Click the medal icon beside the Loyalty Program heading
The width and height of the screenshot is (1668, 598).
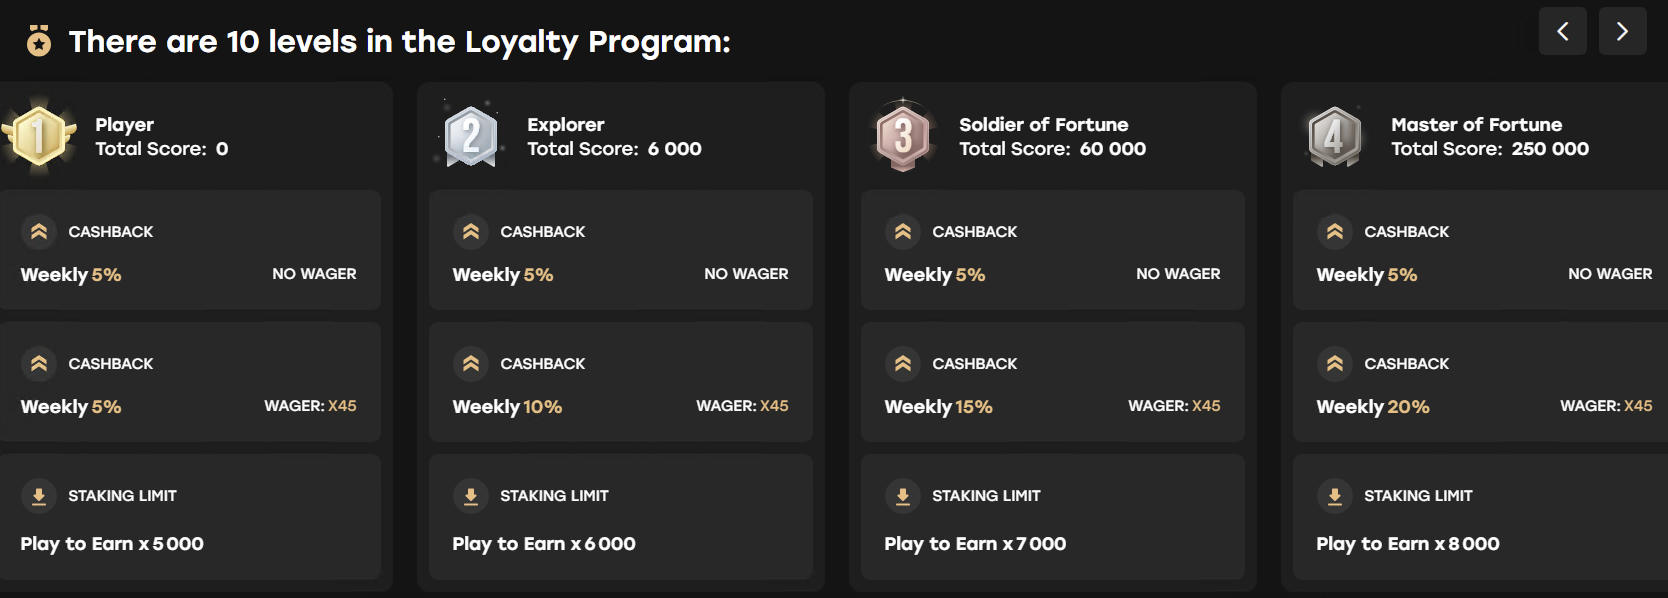click(x=39, y=41)
